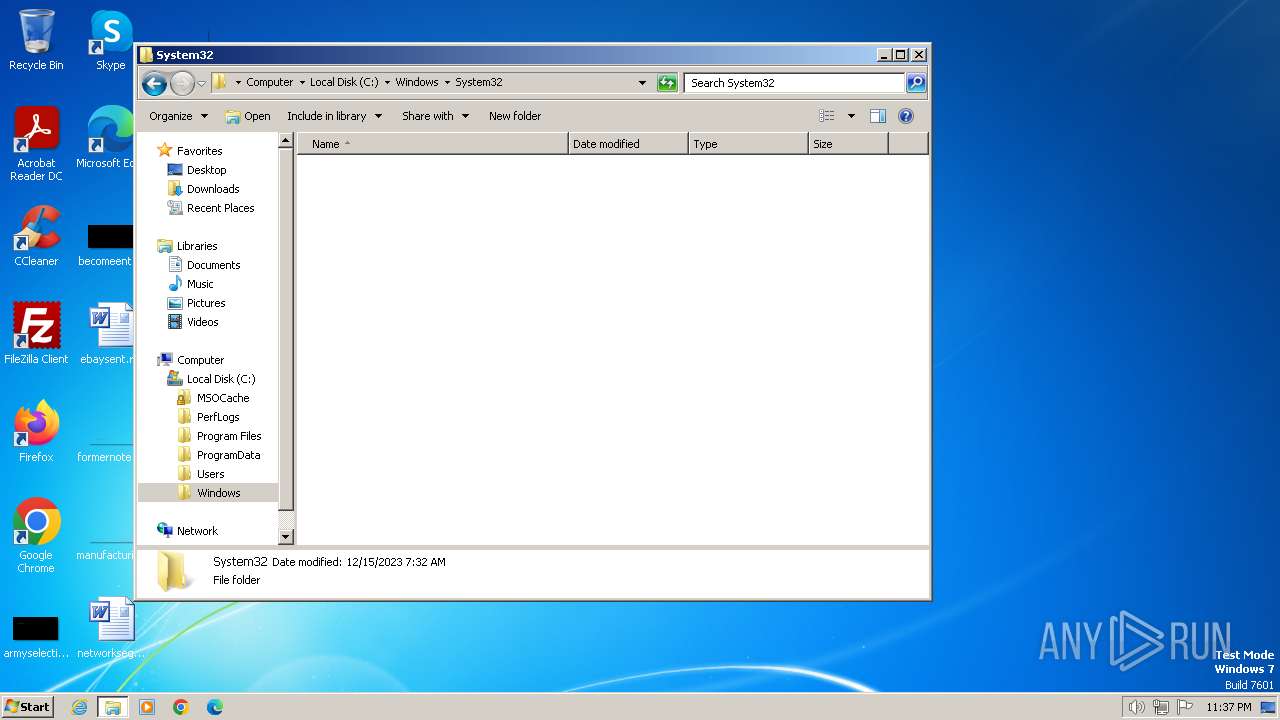Click the navigation pane scroll down arrow
Image resolution: width=1280 pixels, height=720 pixels.
[x=286, y=537]
